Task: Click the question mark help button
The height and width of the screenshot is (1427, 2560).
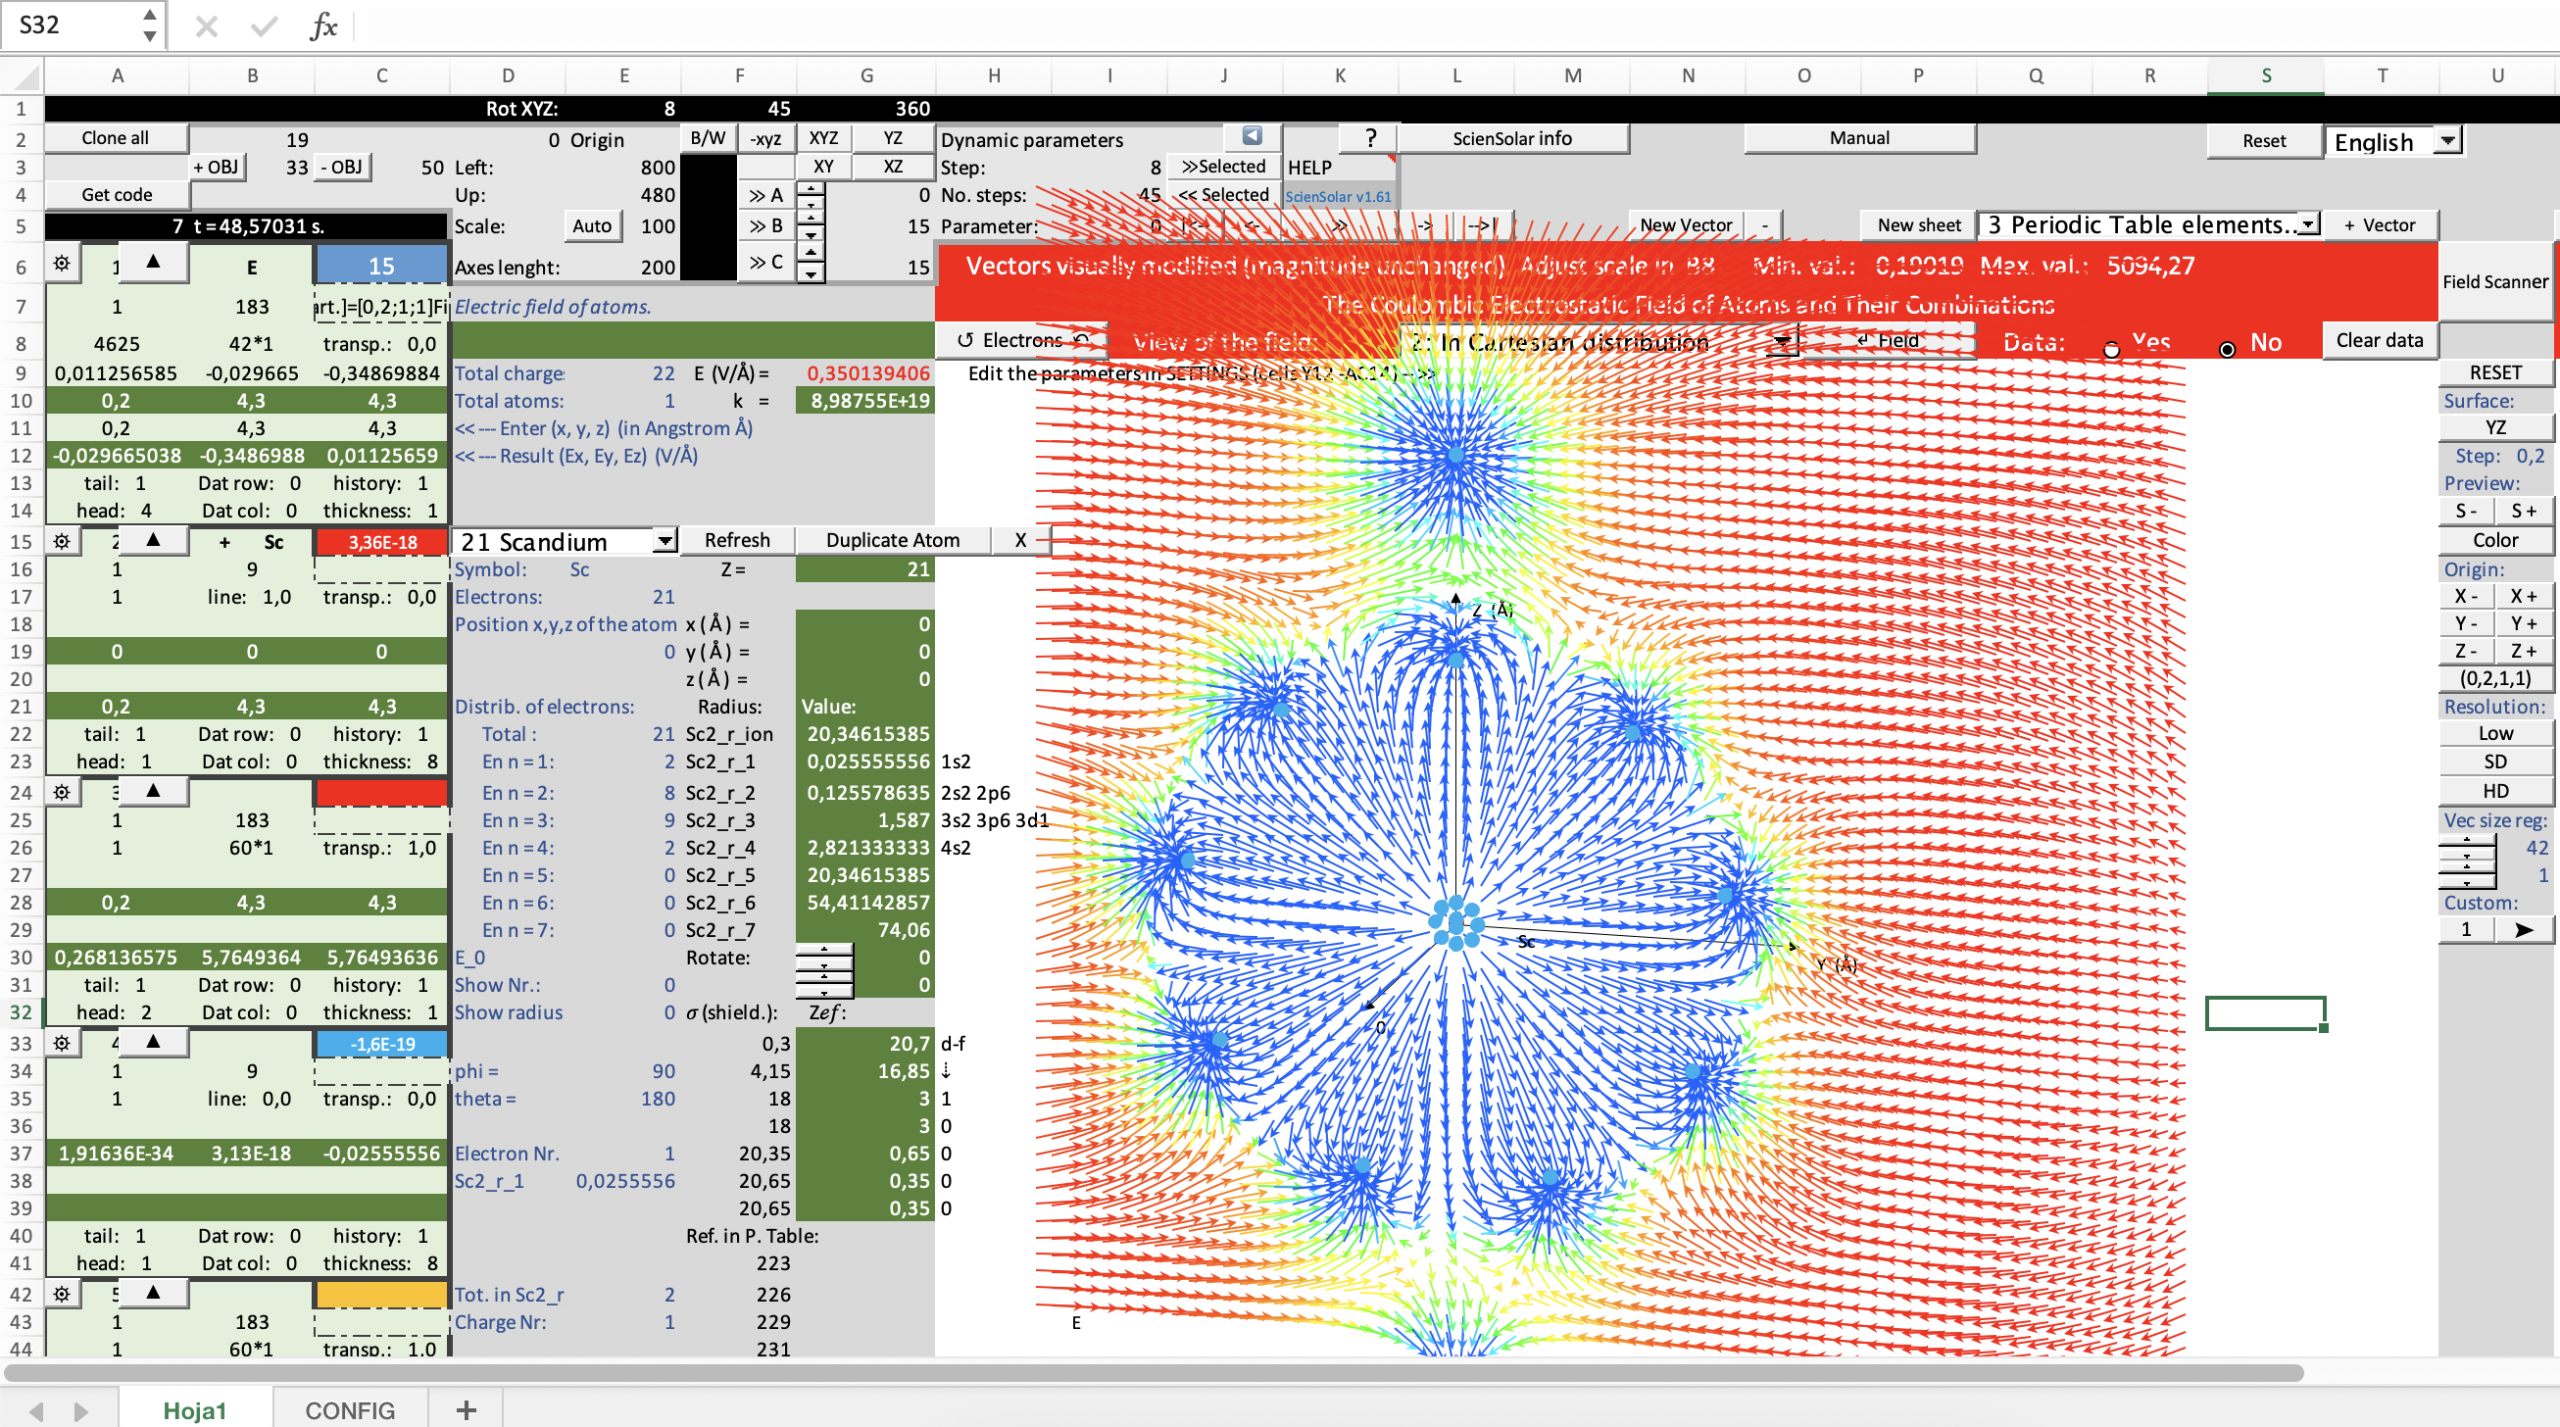Action: 1370,138
